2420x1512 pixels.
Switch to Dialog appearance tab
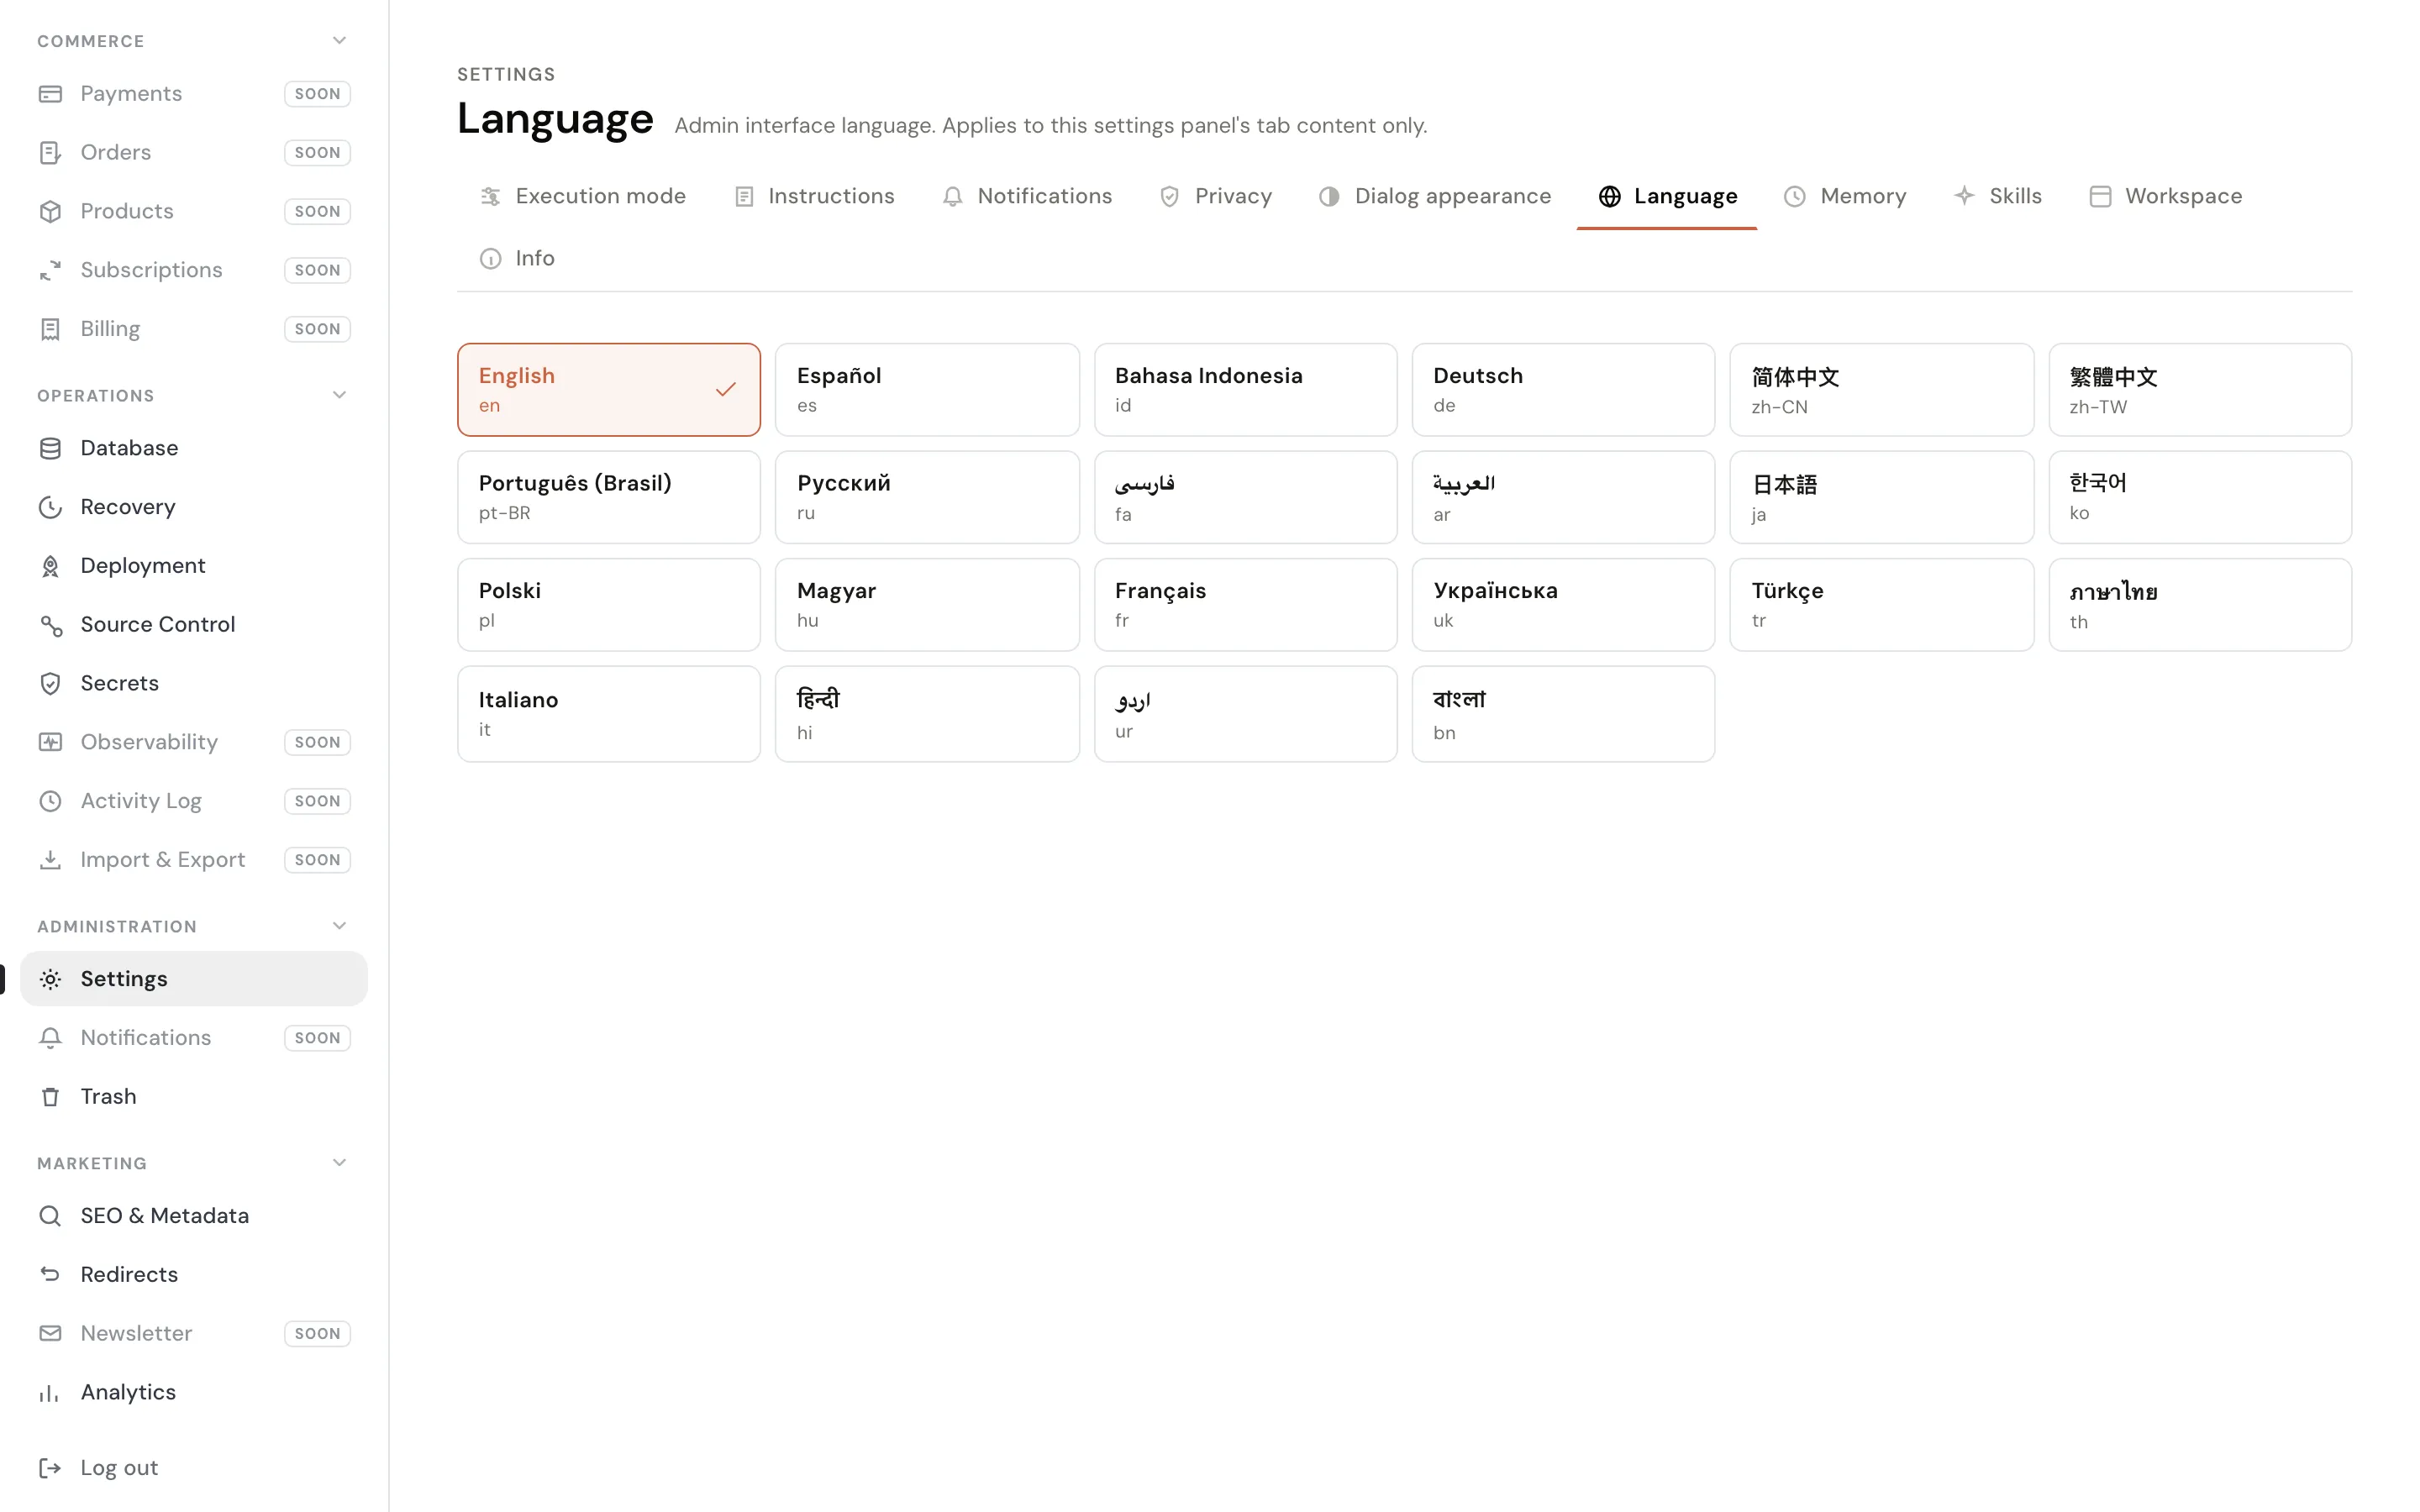click(x=1434, y=197)
